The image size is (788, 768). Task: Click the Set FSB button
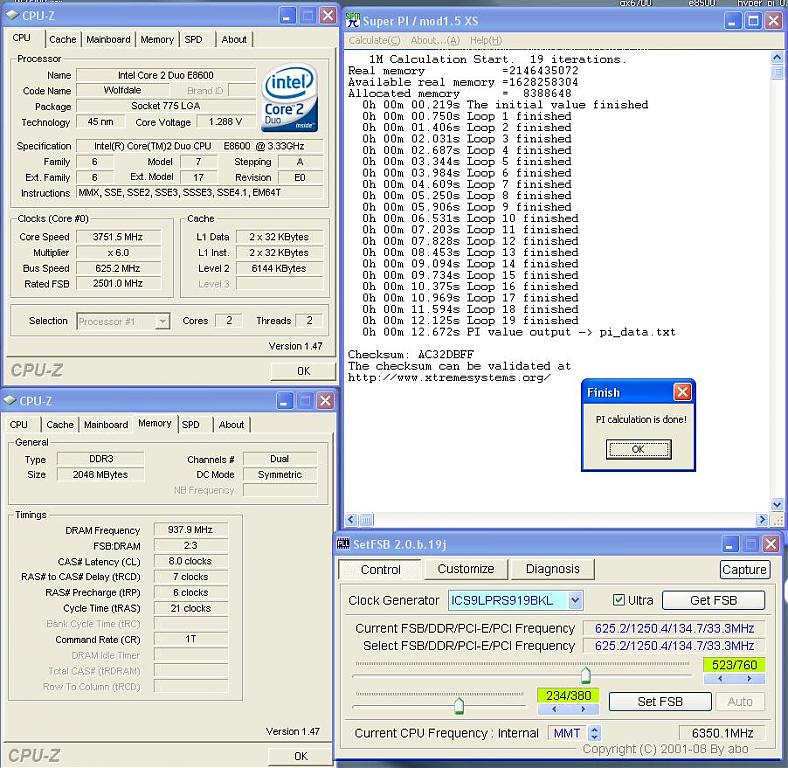[x=660, y=701]
